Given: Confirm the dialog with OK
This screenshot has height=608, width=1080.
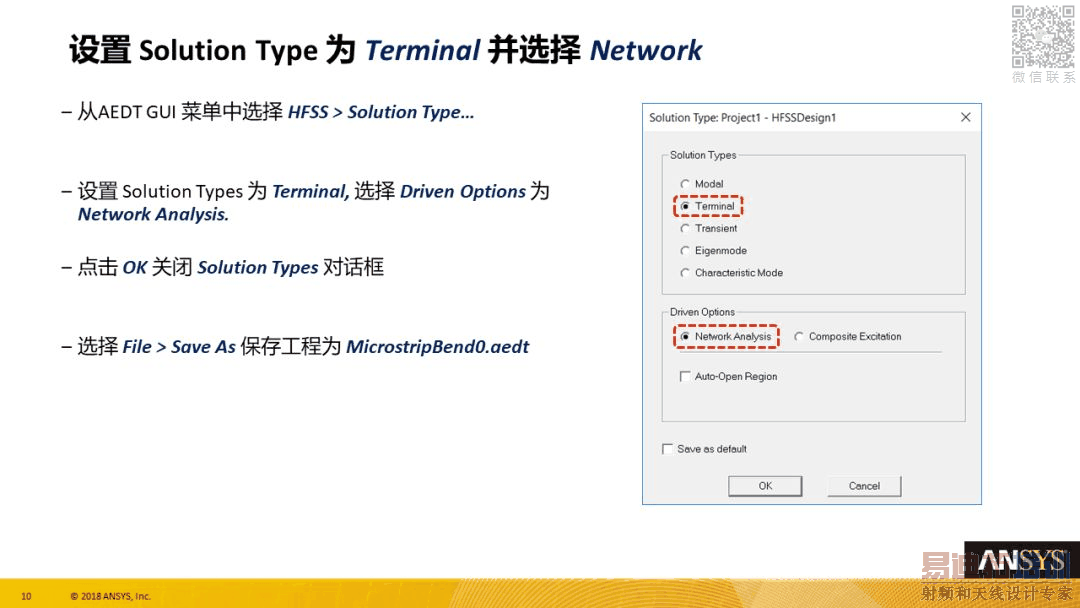Looking at the screenshot, I should [x=765, y=485].
